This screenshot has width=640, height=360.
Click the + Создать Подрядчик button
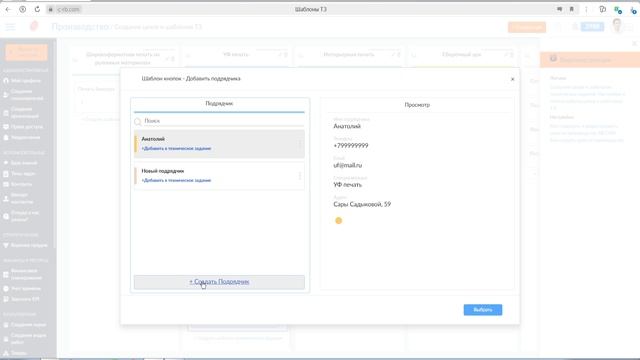pos(219,282)
